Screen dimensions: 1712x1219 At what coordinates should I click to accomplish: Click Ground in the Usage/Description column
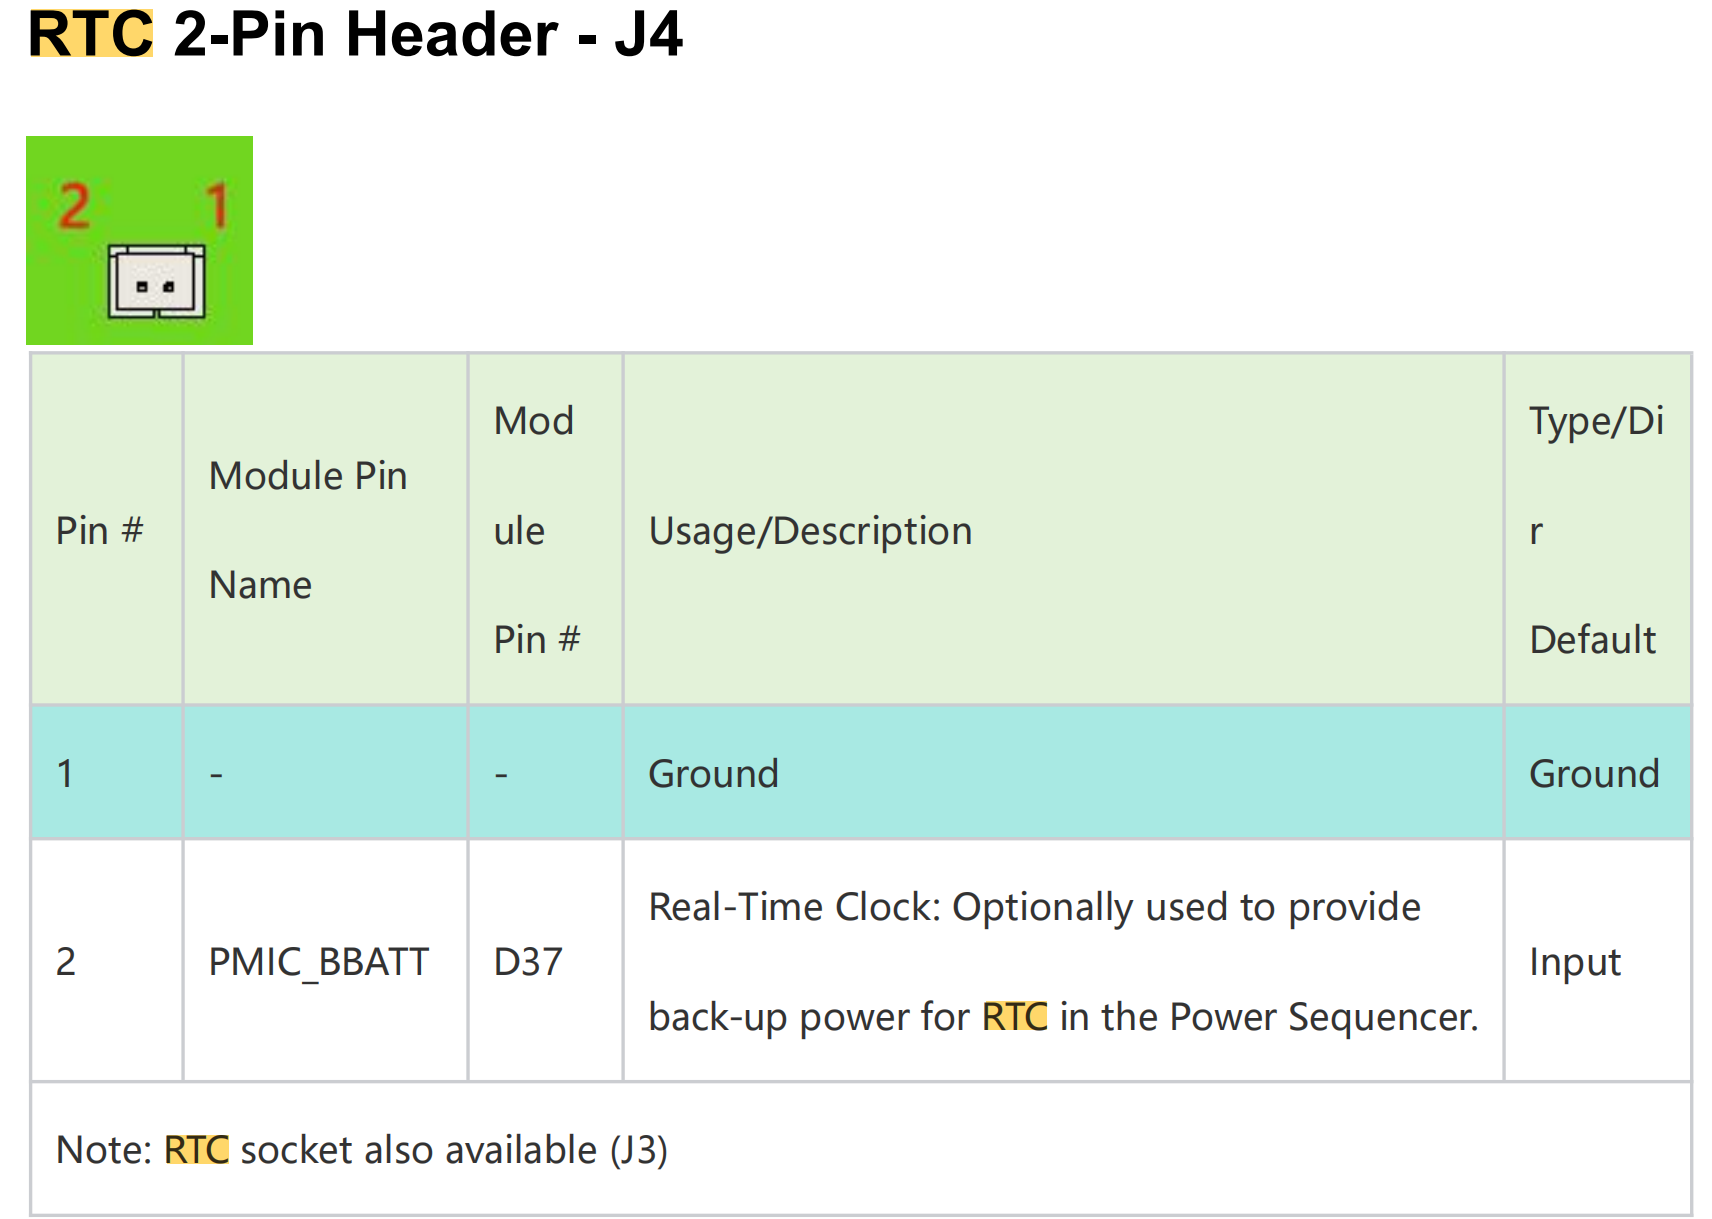click(x=713, y=774)
